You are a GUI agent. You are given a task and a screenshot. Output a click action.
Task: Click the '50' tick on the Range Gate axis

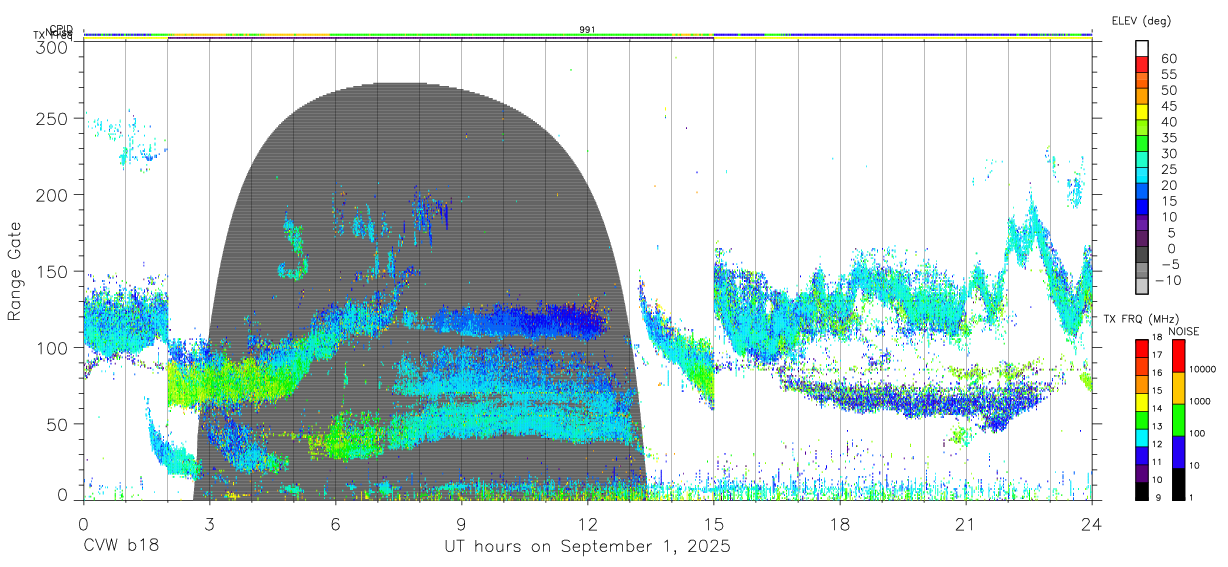point(55,424)
